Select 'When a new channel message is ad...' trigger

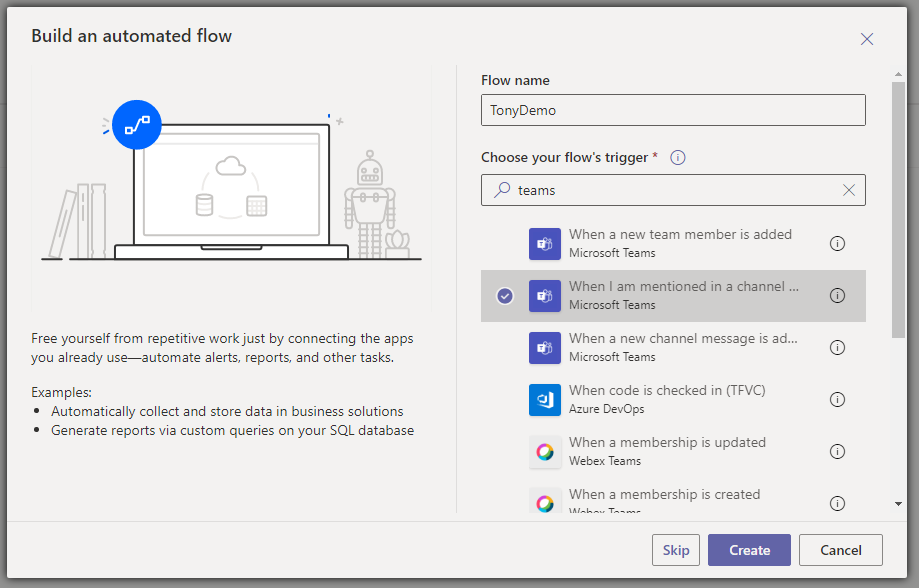[673, 348]
